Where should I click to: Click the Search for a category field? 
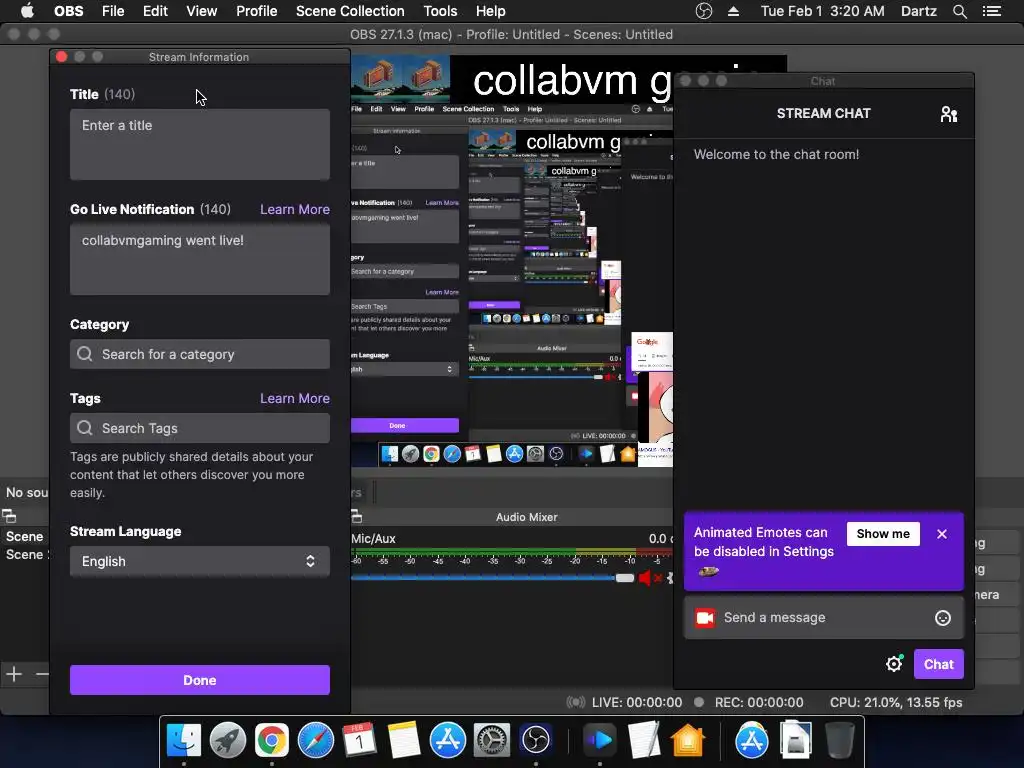[x=200, y=354]
